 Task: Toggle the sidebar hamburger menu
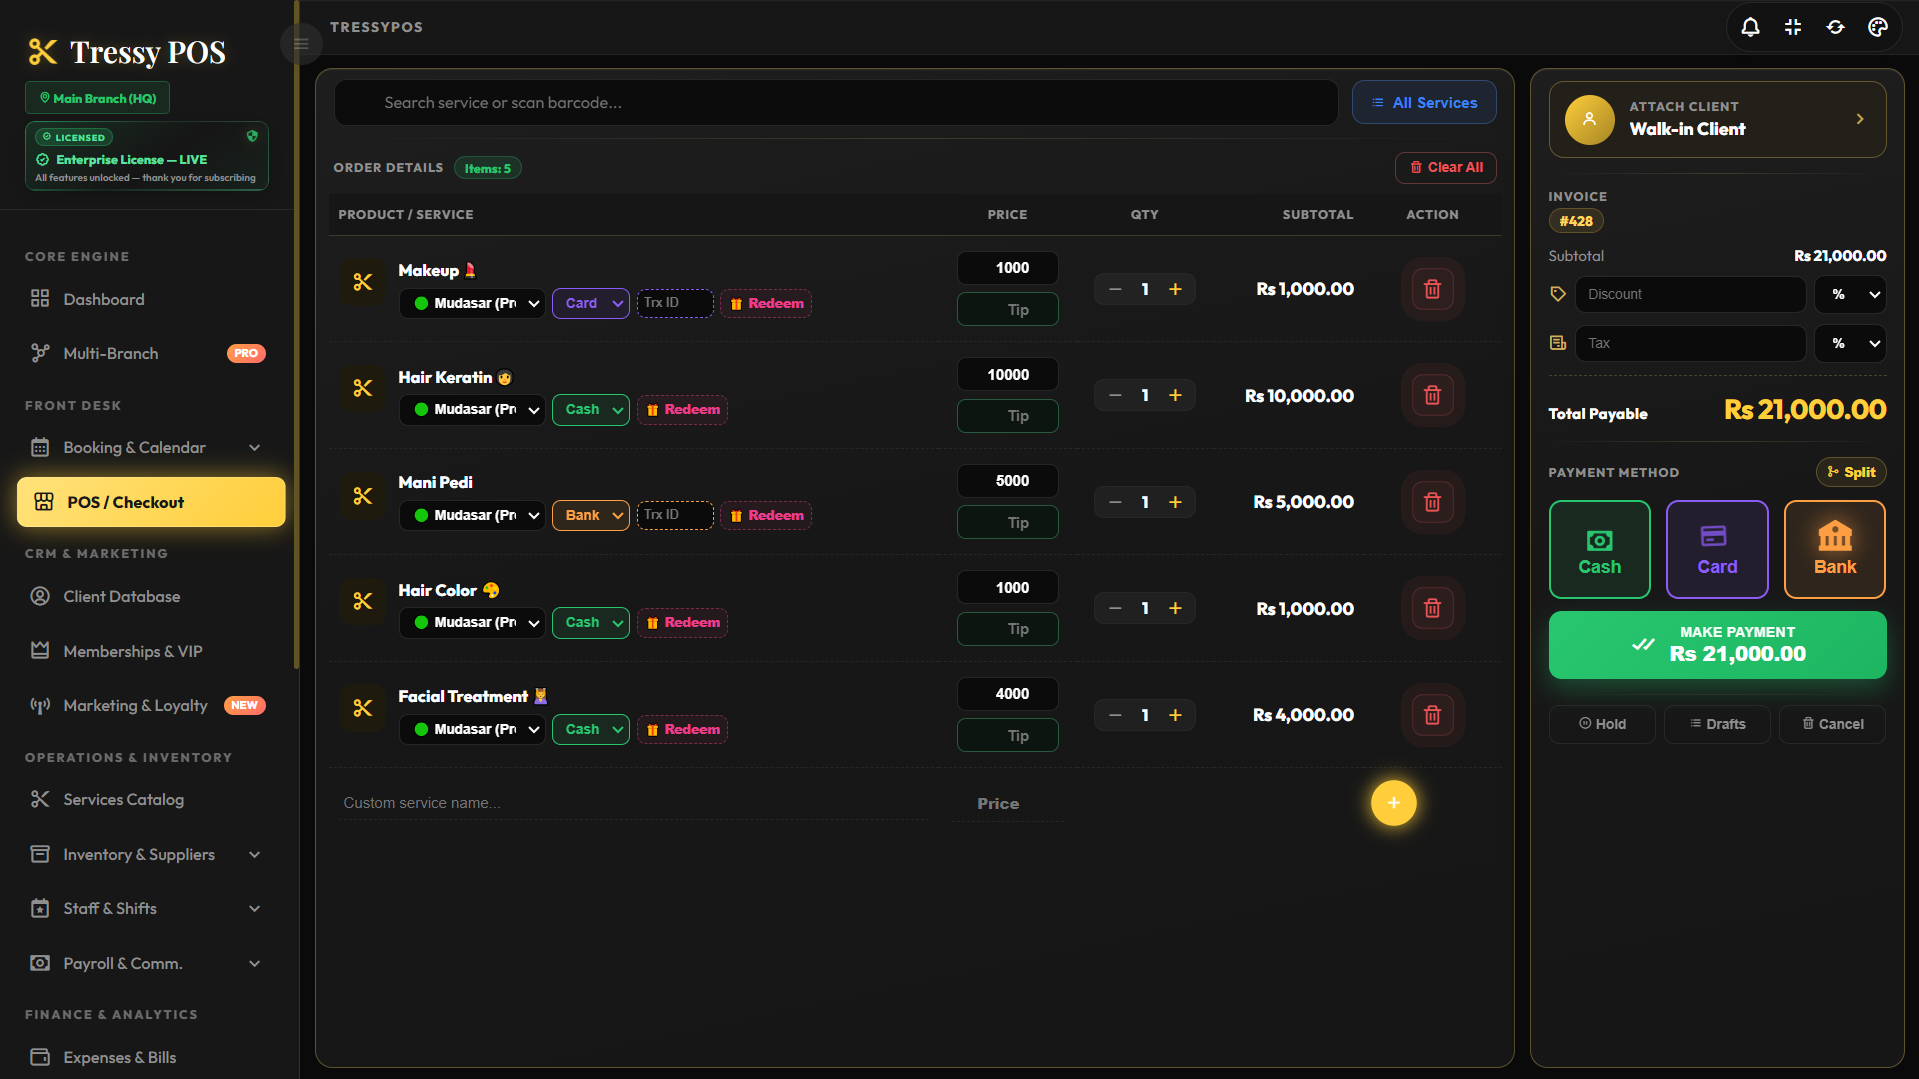[x=301, y=44]
